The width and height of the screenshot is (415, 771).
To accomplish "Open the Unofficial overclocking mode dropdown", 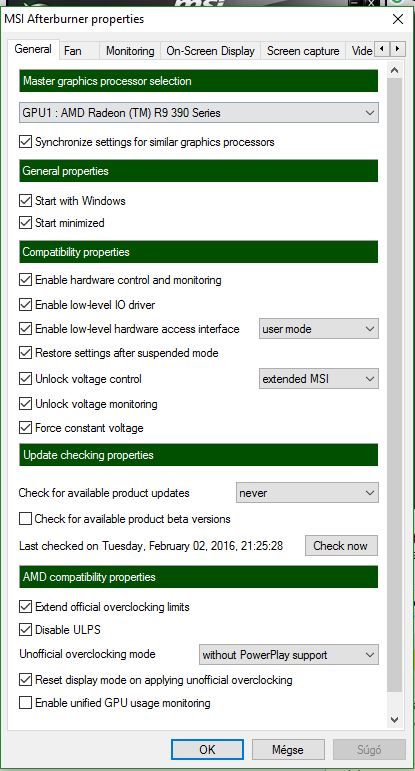I will point(289,655).
